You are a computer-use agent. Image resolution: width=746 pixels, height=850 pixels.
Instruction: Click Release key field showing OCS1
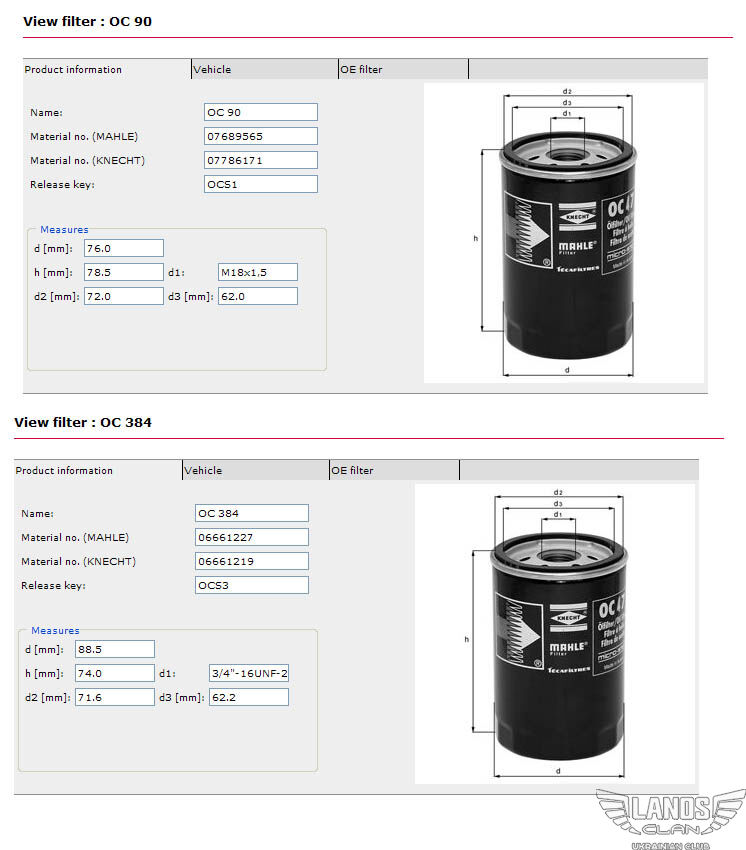(261, 184)
